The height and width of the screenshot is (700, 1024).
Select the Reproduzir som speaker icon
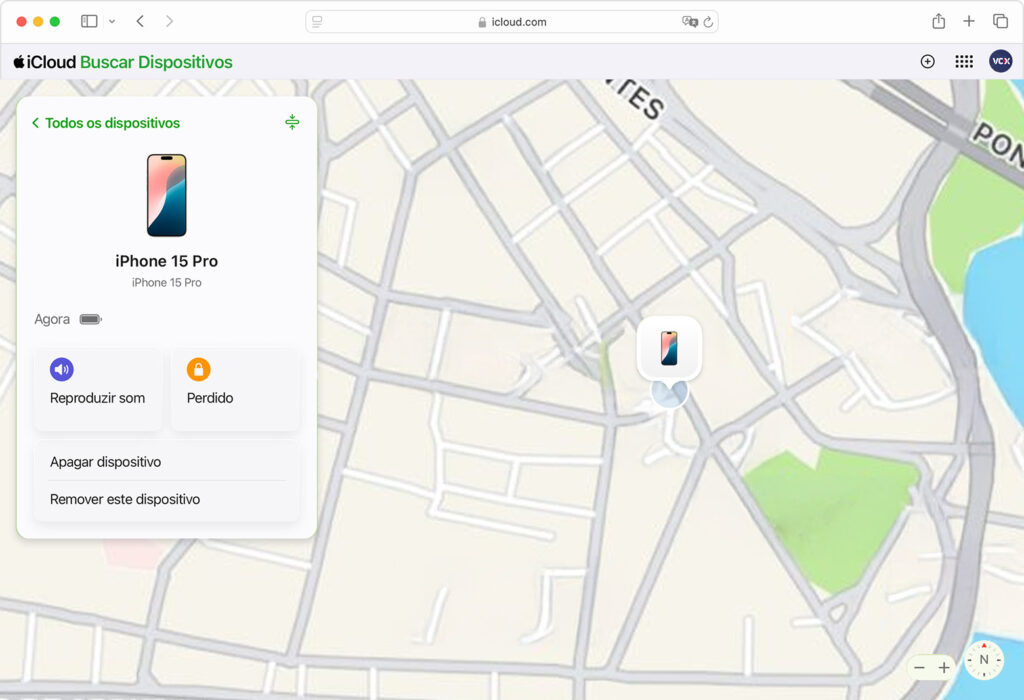(62, 369)
